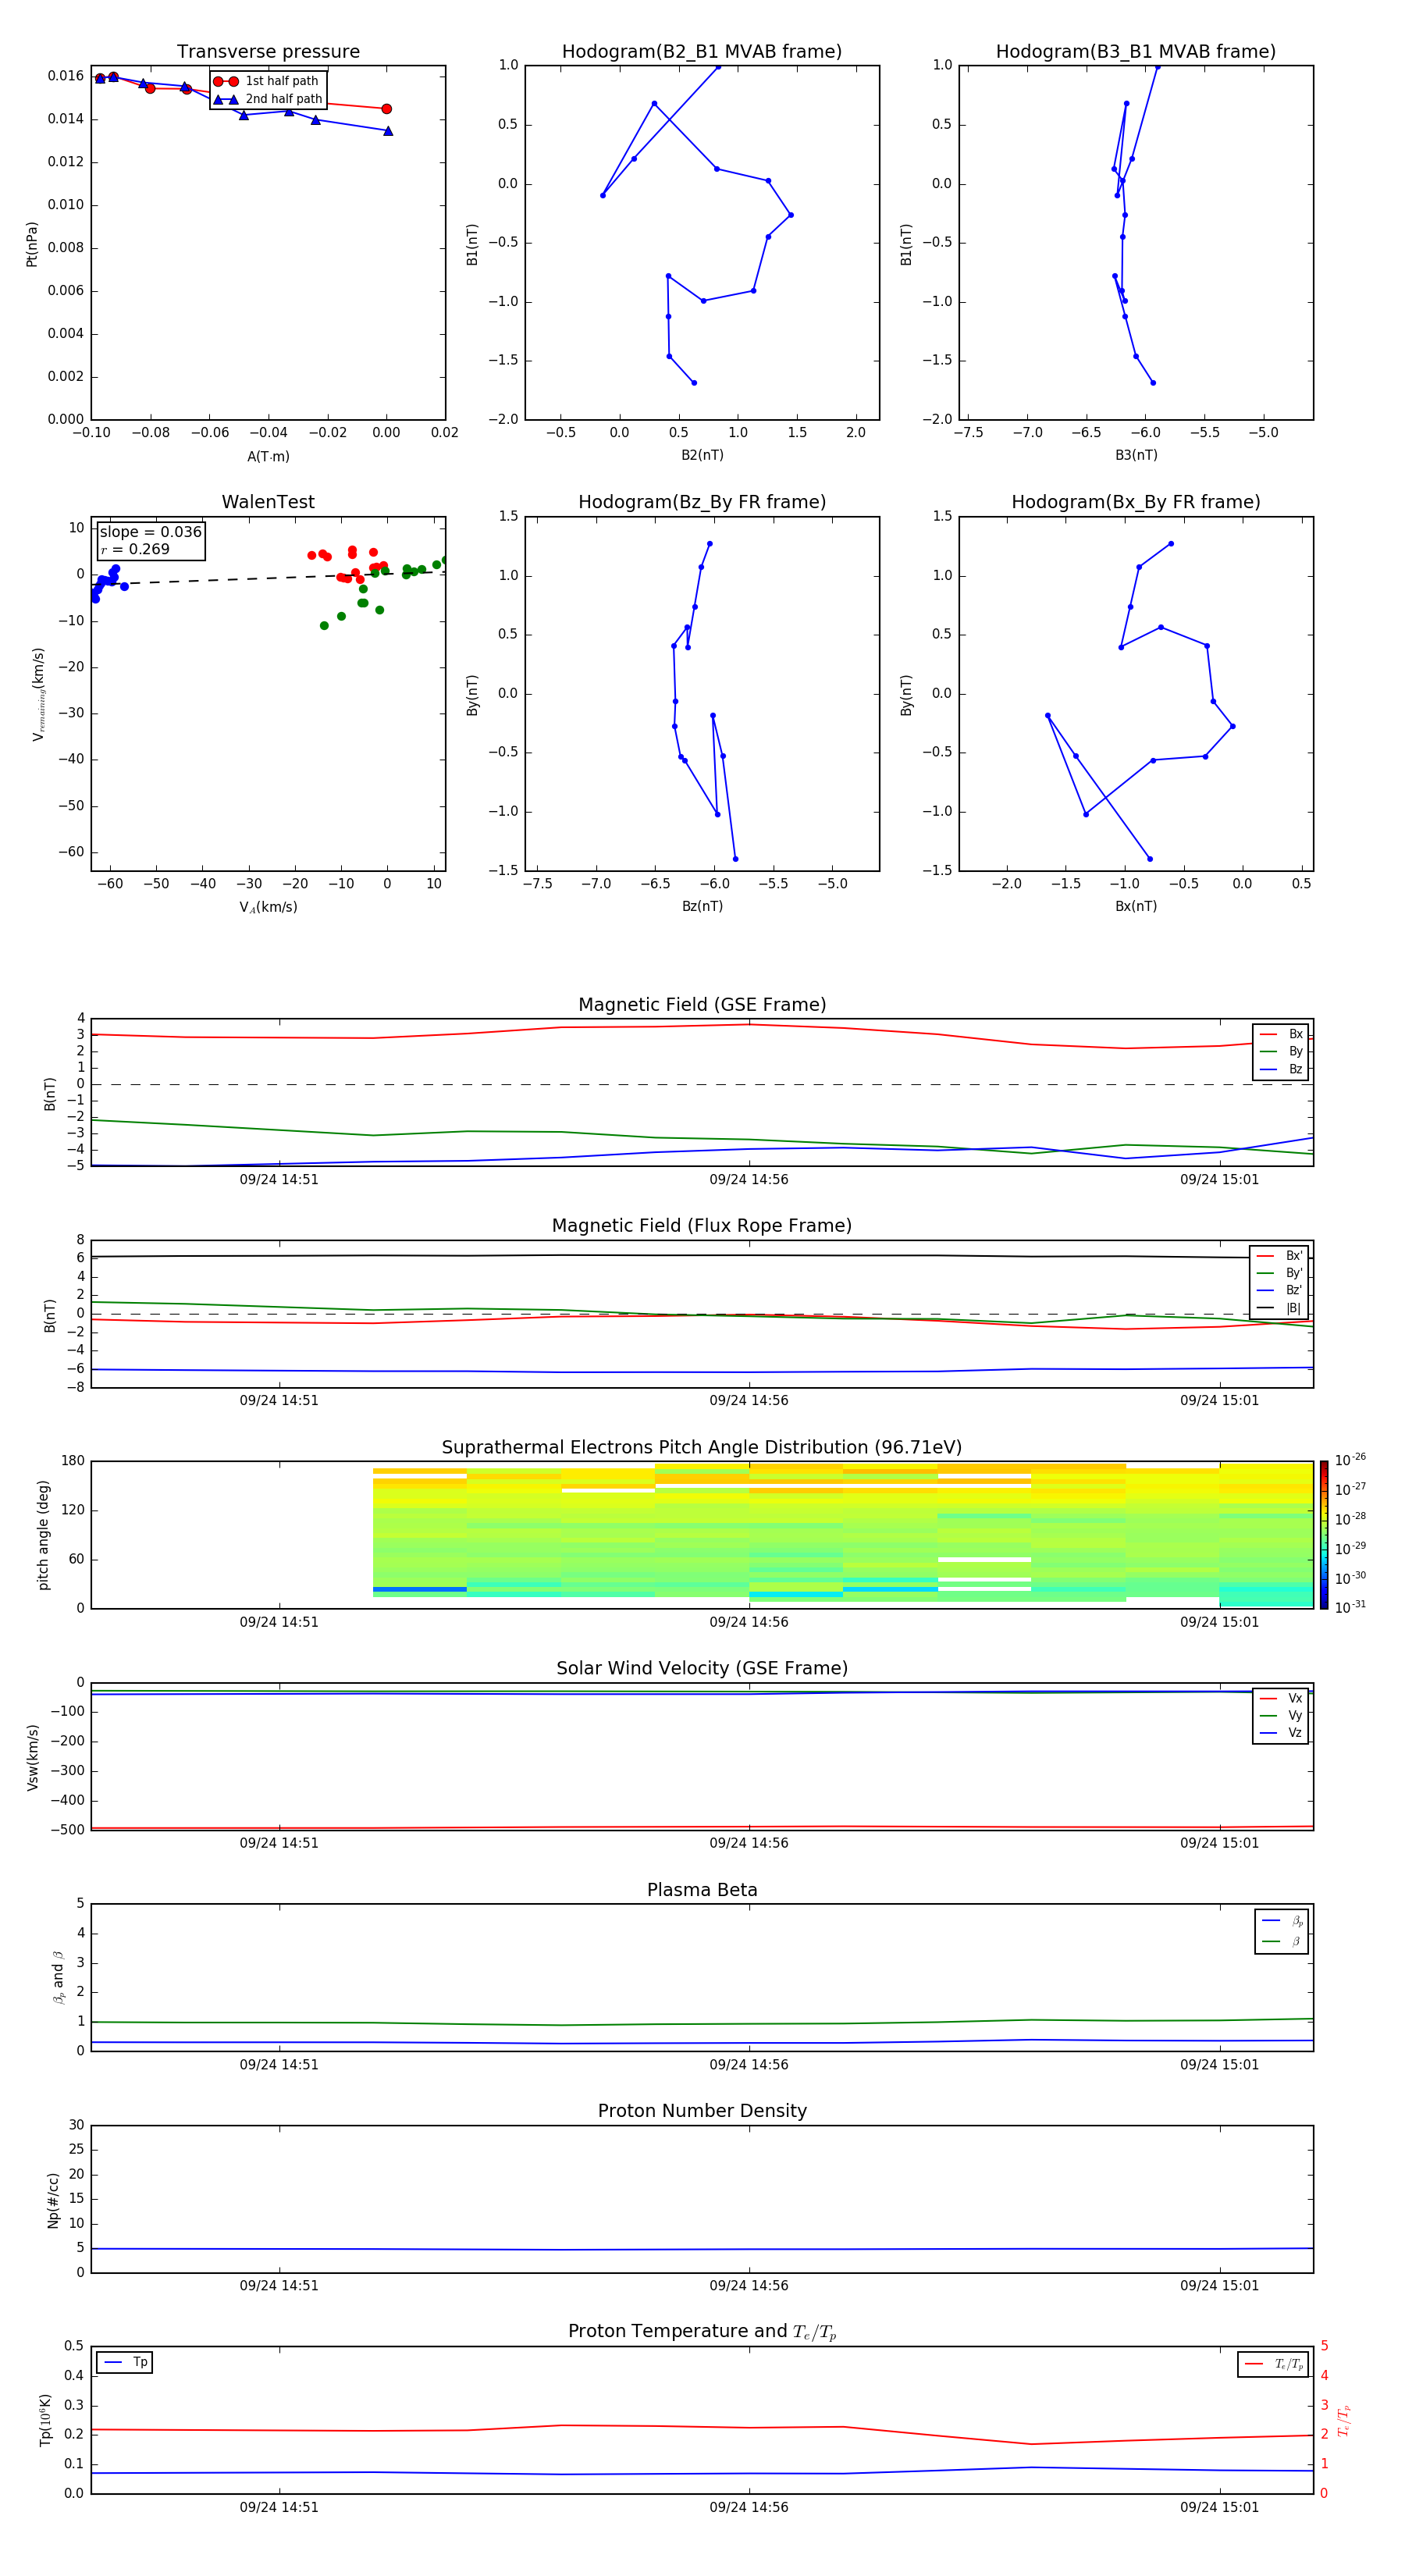This screenshot has width=1405, height=2576.
Task: Select the Bx' entry in Flux Rope legend
Action: (1280, 1256)
